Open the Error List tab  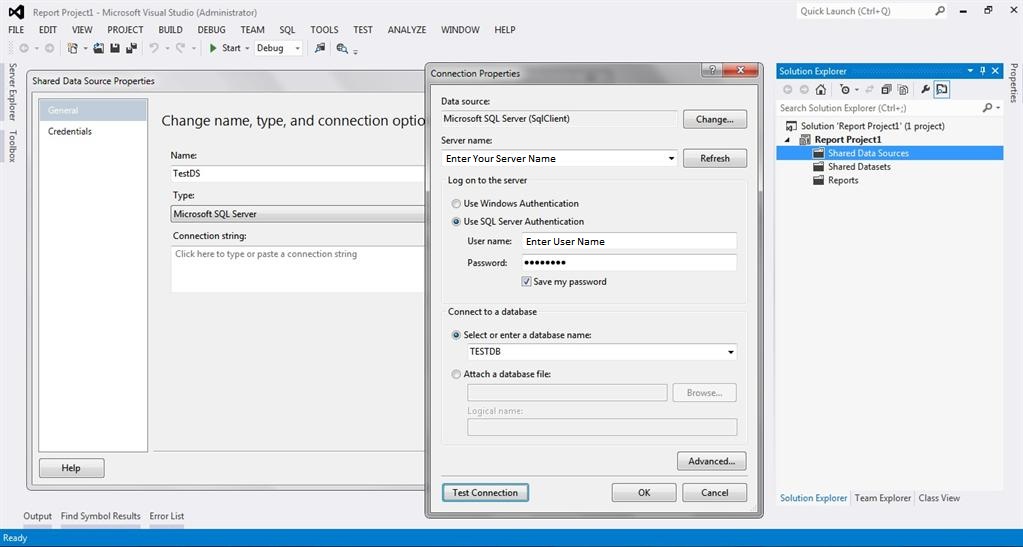166,516
